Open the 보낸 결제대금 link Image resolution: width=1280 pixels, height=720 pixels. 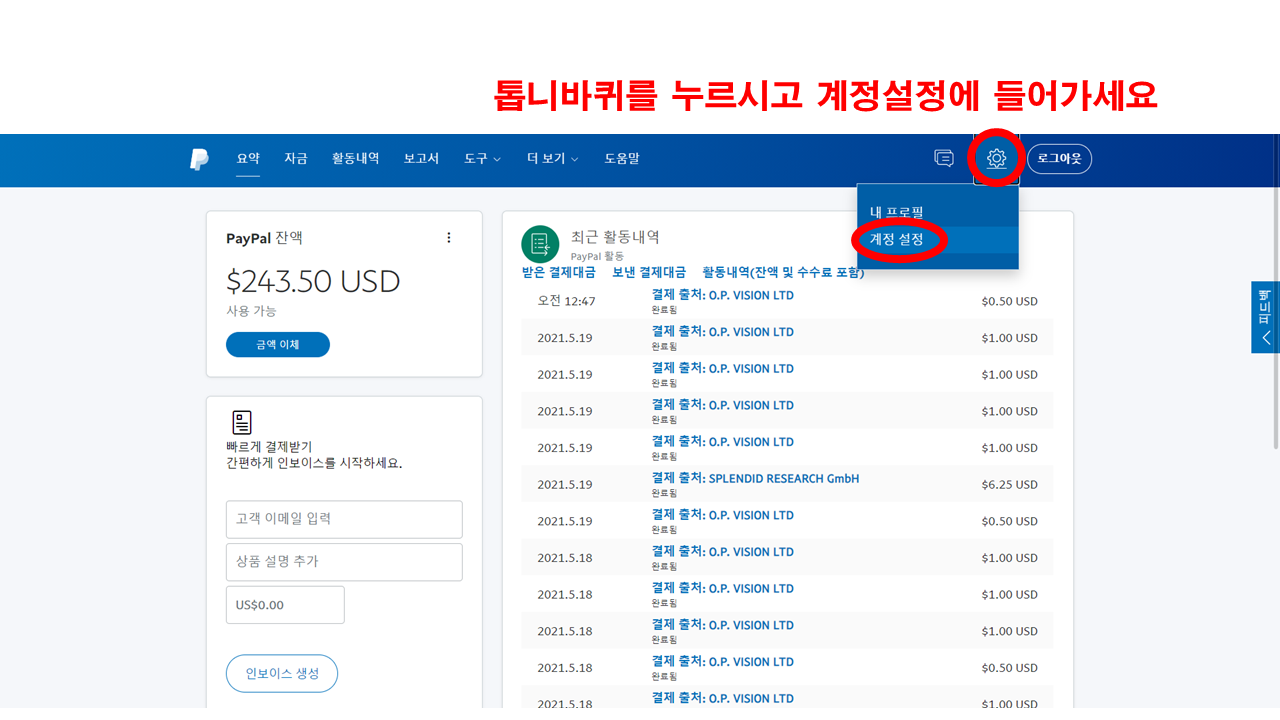649,272
